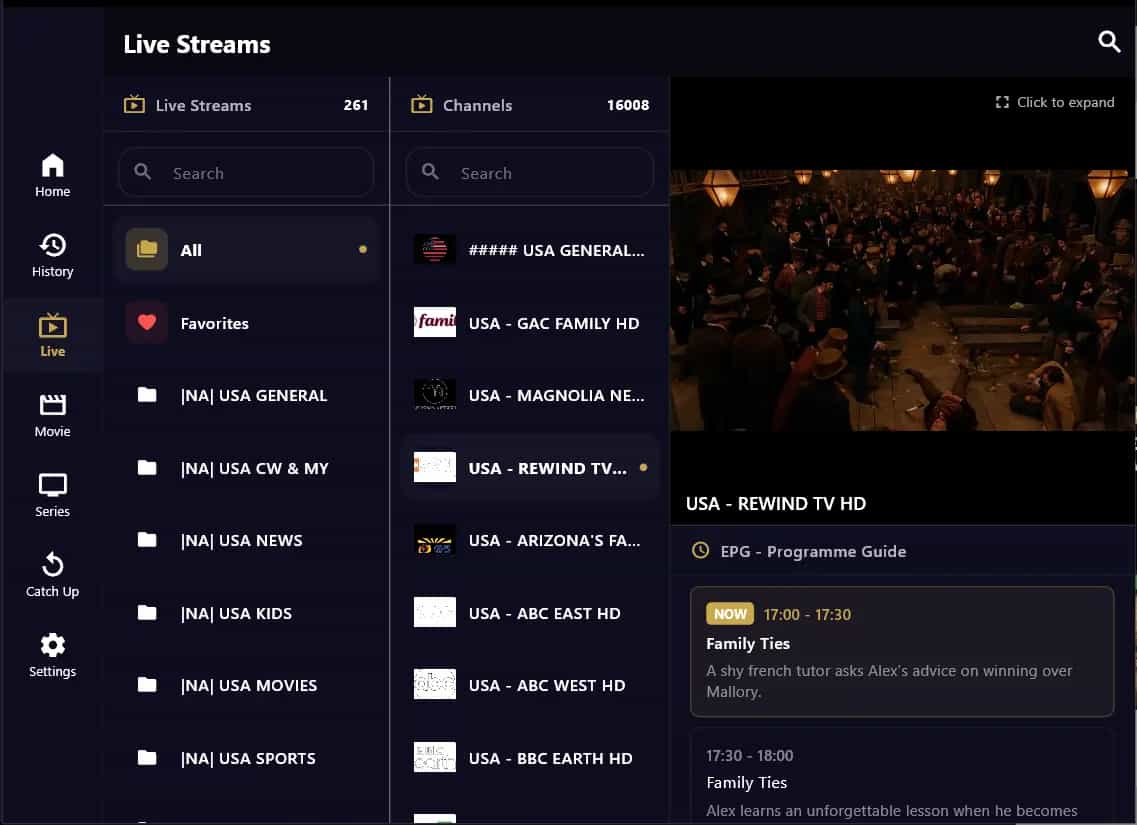Viewport: 1137px width, 825px height.
Task: Click the ABC West HD channel logo
Action: [x=434, y=684]
